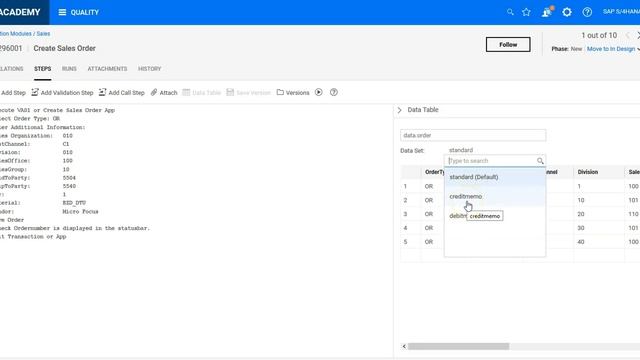The height and width of the screenshot is (360, 640).
Task: Open notifications user icon
Action: tap(547, 12)
